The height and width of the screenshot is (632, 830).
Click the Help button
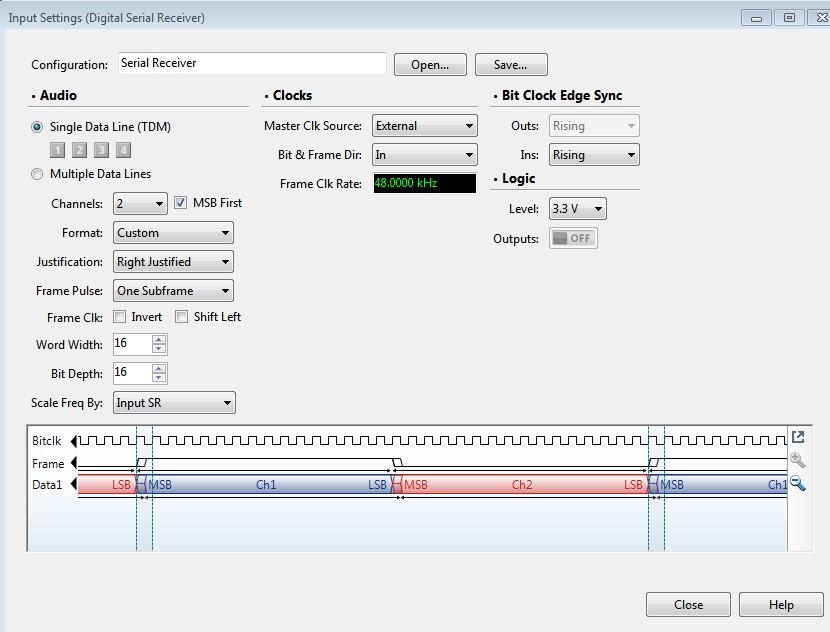[x=781, y=604]
